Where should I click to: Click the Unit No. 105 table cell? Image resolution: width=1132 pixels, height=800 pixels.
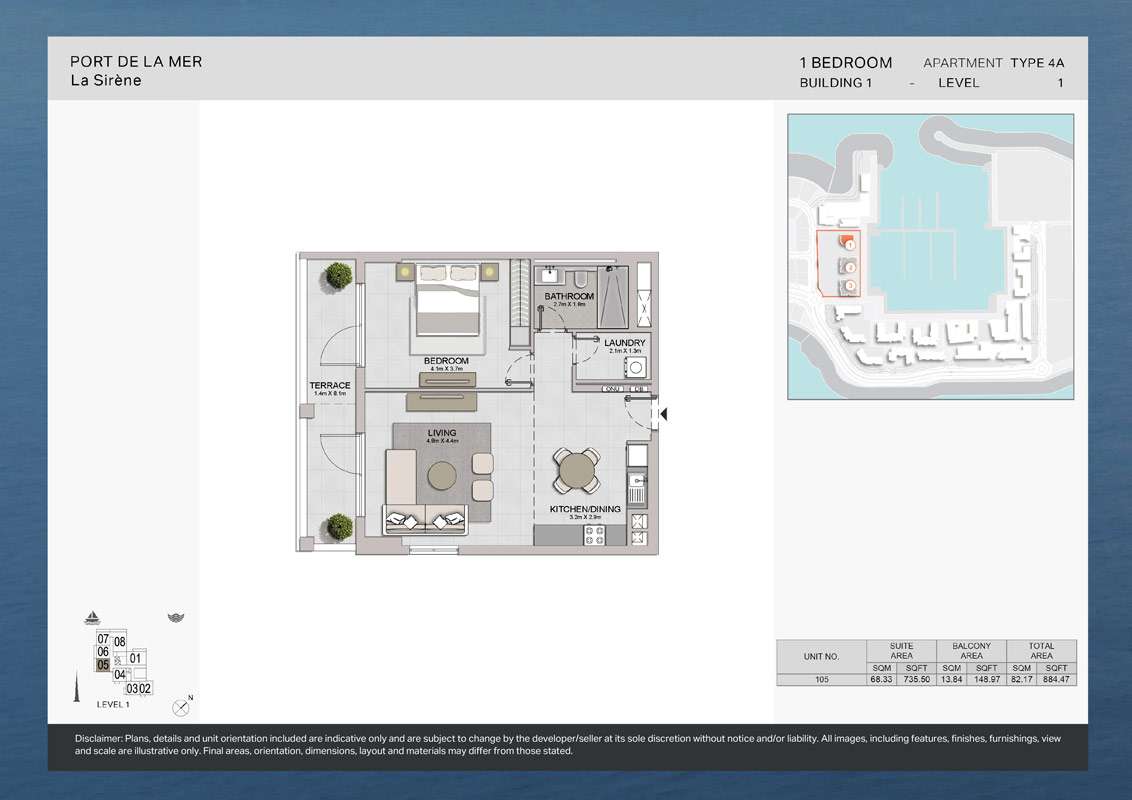(821, 679)
